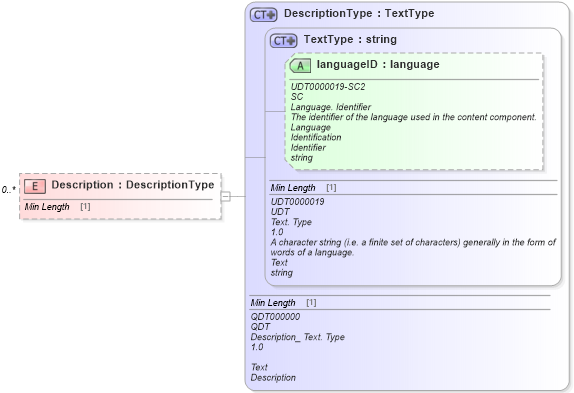Select the 'DescriptionType : TextType' heading
This screenshot has height=393, width=574.
tap(359, 14)
